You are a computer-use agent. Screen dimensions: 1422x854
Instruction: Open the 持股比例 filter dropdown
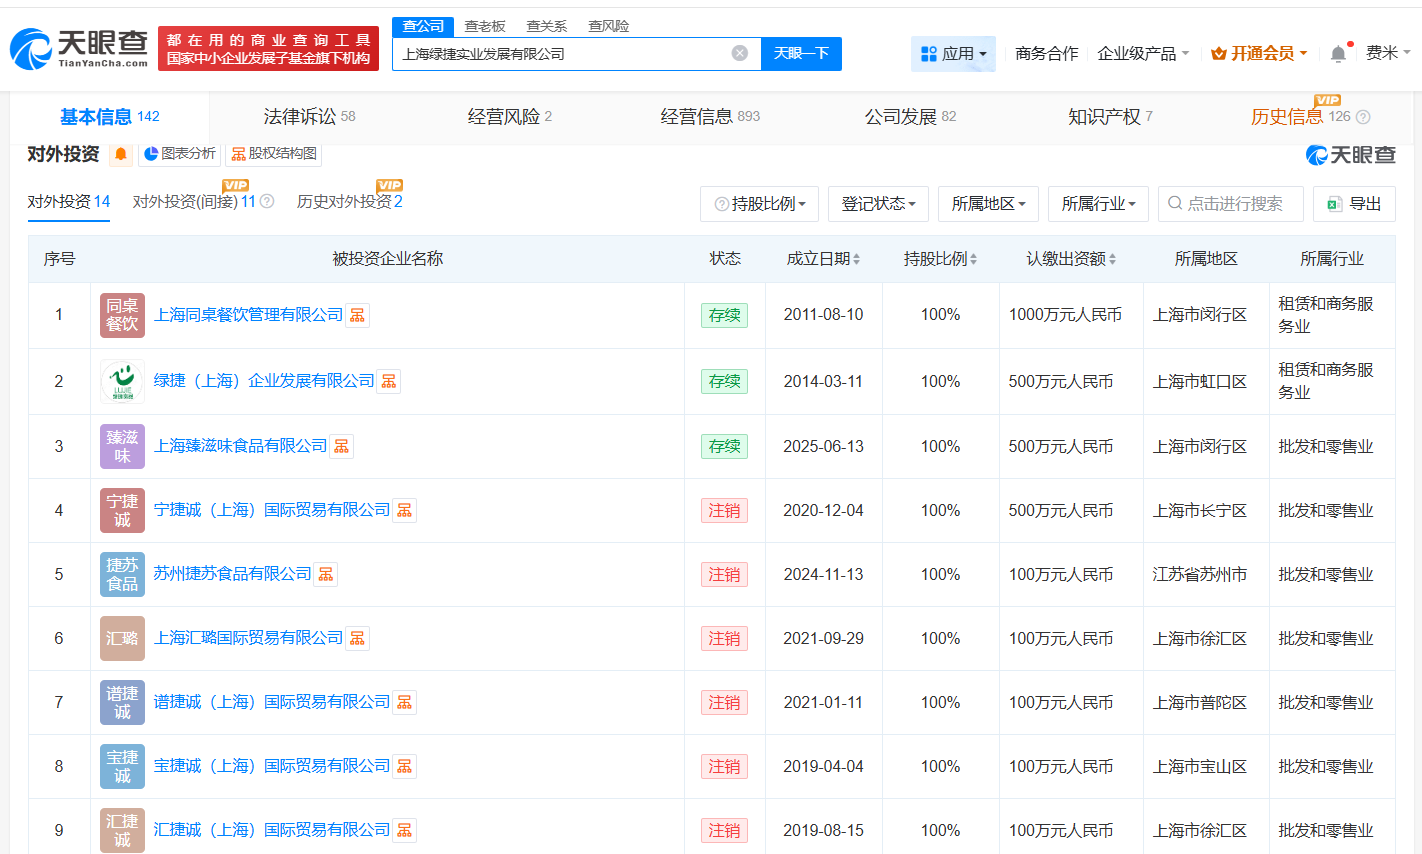pos(759,203)
